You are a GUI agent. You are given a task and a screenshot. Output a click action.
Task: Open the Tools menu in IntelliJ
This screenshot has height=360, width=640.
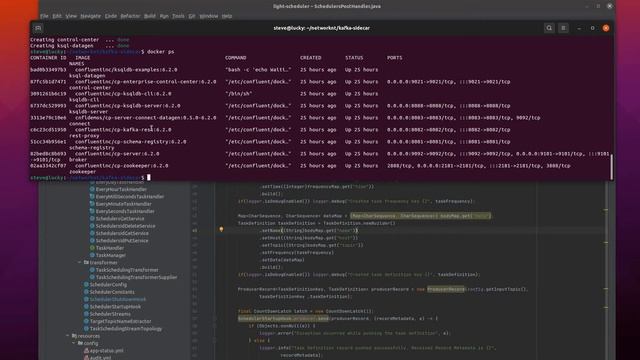[178, 16]
